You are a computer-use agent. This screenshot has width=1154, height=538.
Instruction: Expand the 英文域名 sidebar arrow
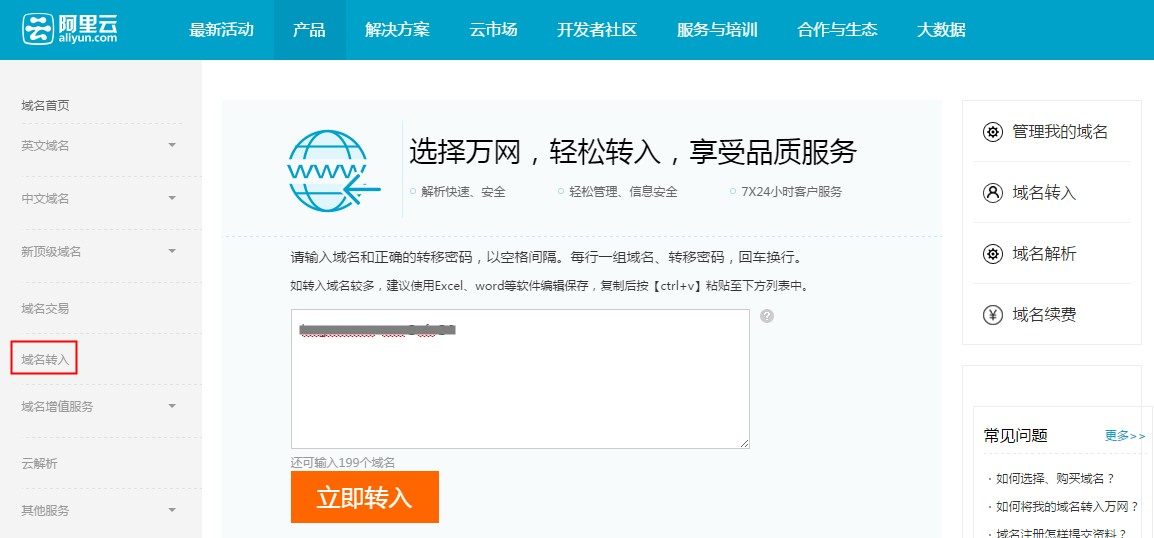pyautogui.click(x=172, y=146)
